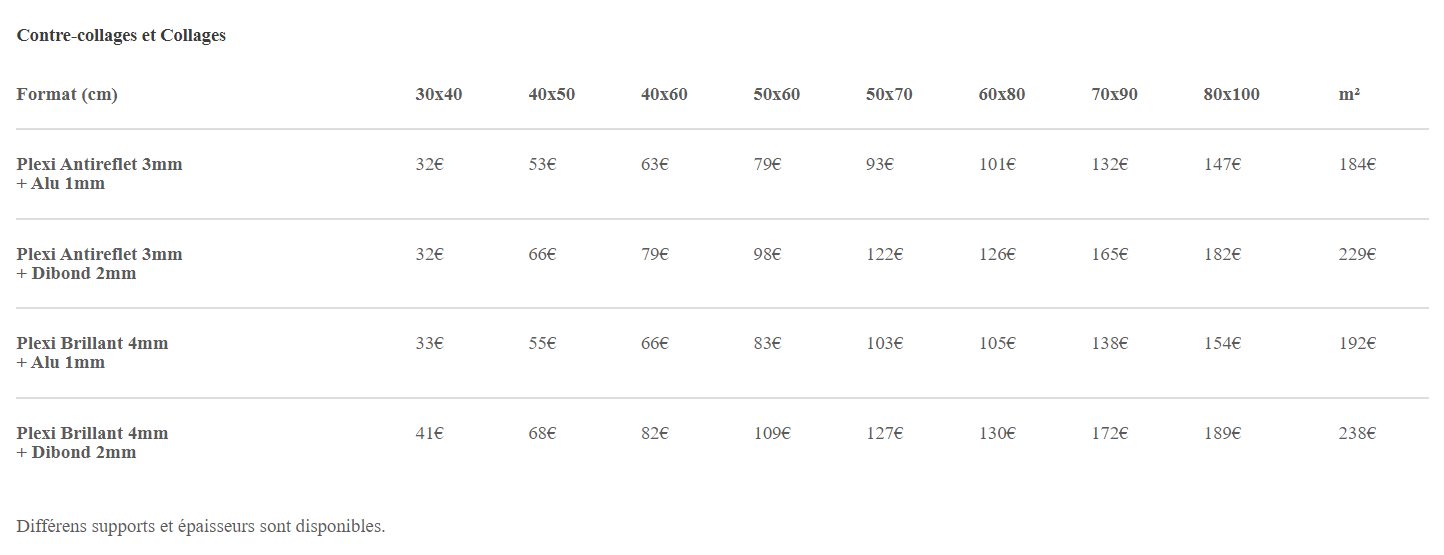The image size is (1444, 555).
Task: Click the 30x40 column header
Action: 439,94
